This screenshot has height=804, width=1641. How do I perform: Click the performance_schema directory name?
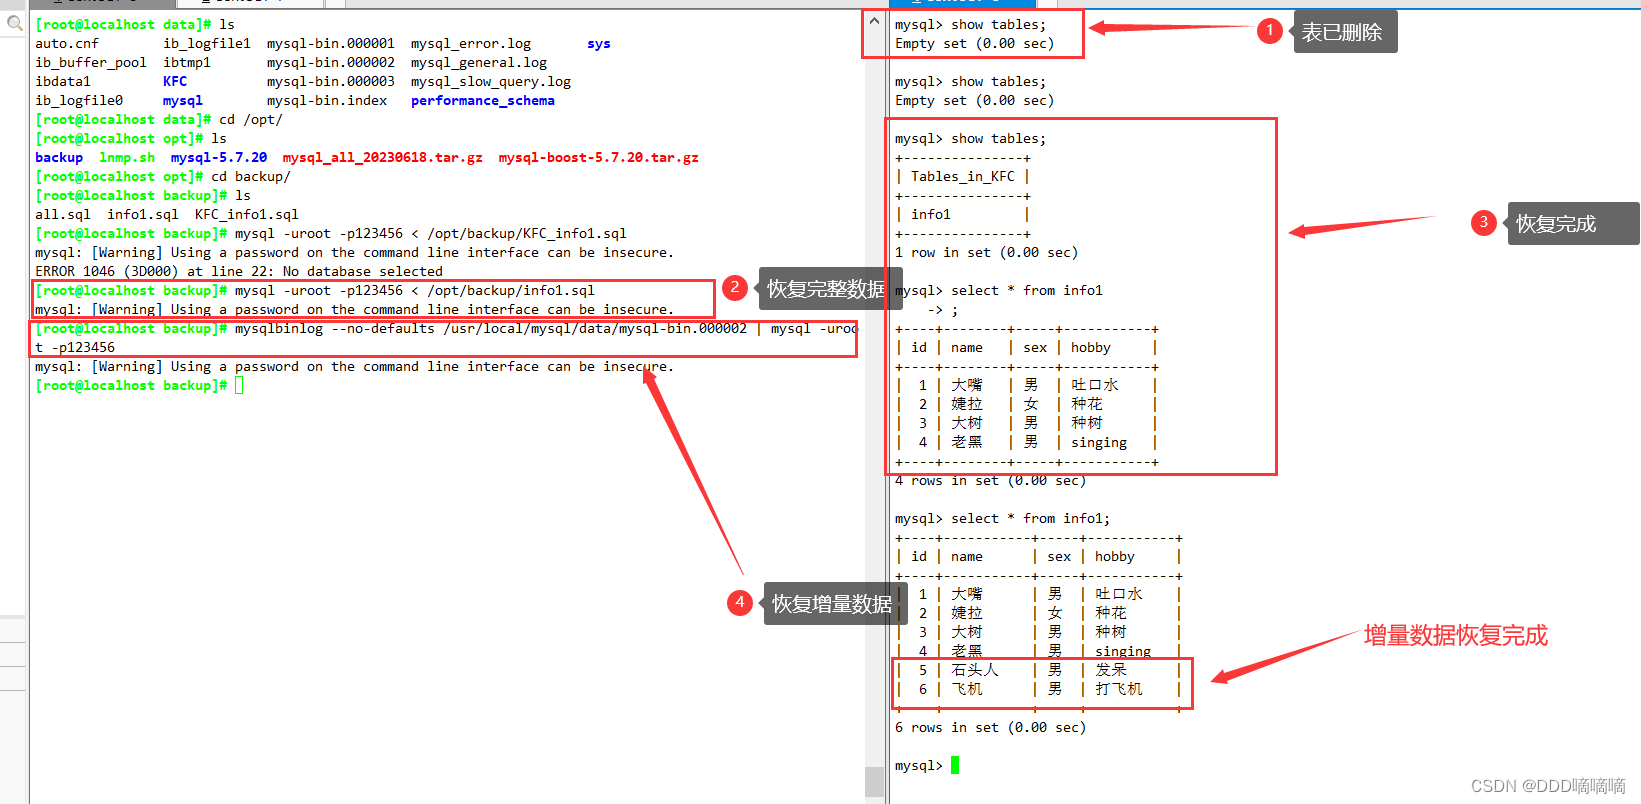point(483,100)
